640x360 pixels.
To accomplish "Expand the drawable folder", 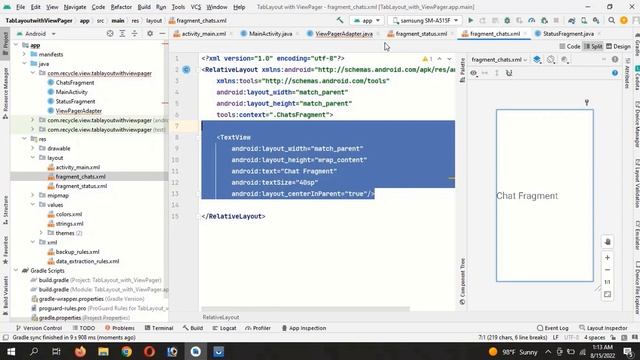I will coord(33,148).
